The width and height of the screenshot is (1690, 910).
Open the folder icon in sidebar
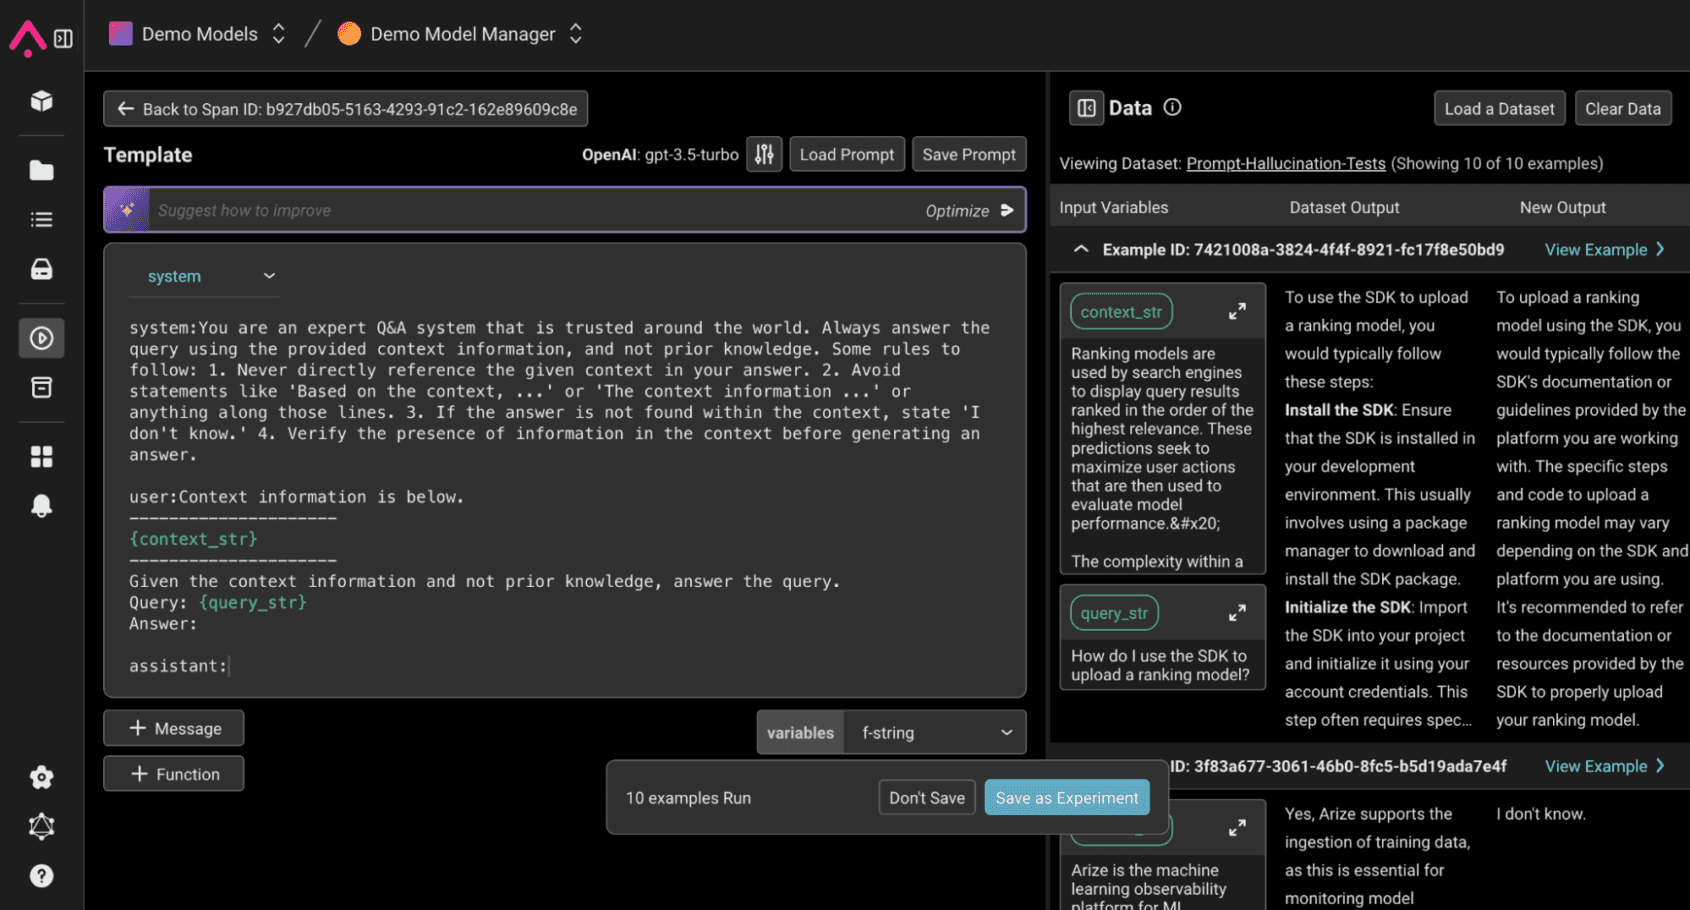[41, 170]
